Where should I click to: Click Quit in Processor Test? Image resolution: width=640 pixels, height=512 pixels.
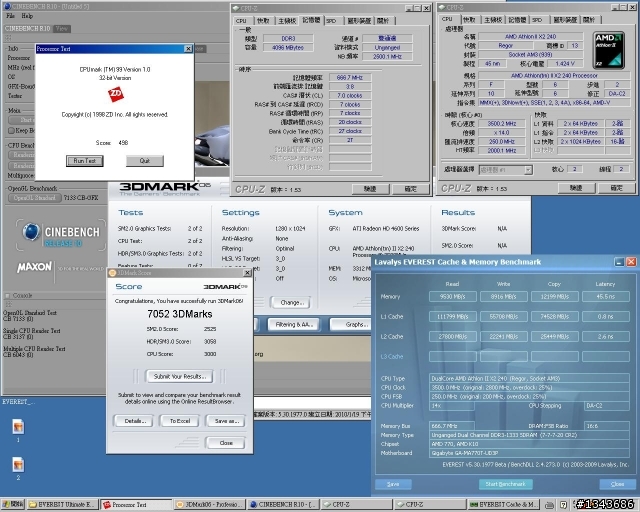click(x=145, y=161)
